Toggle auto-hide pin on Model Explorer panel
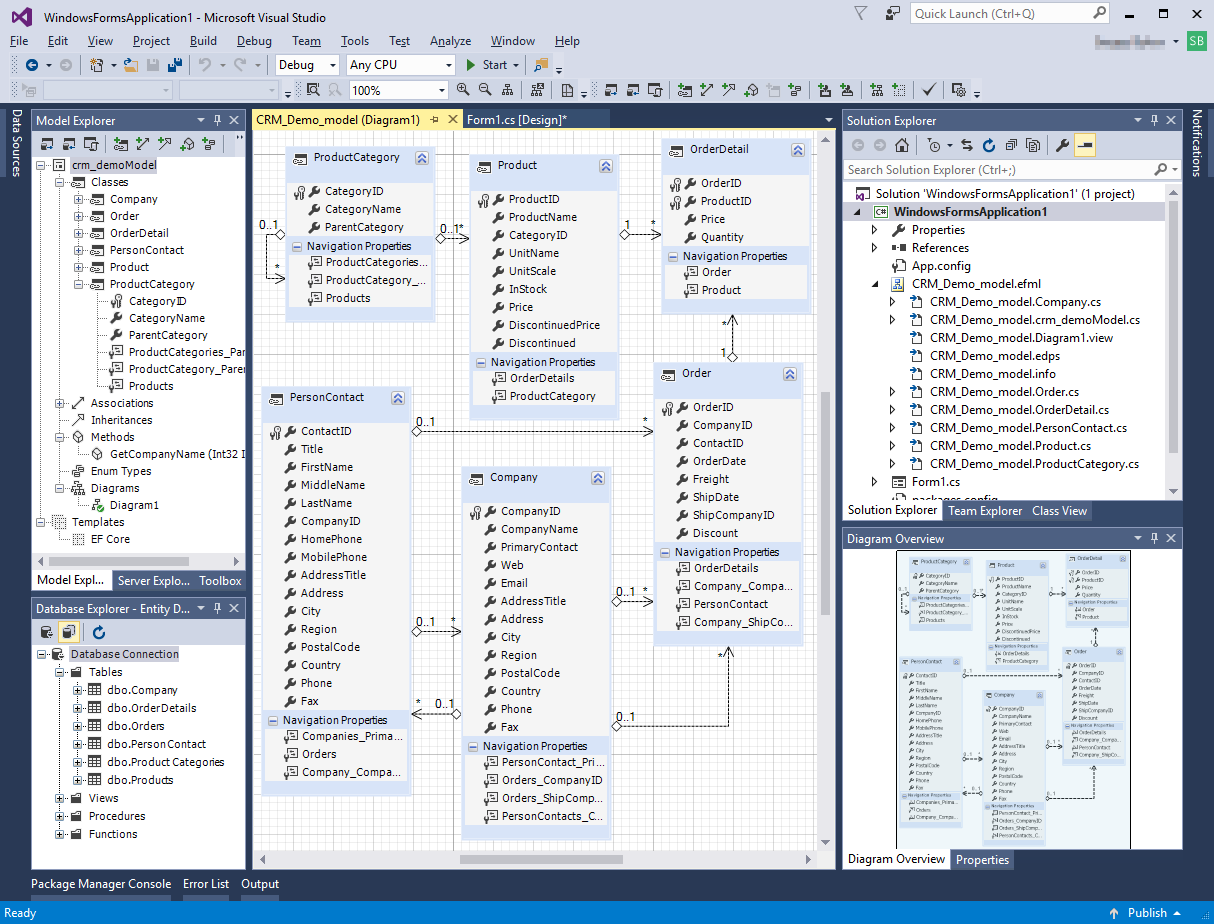Screen dimensions: 1214x924 [x=218, y=120]
